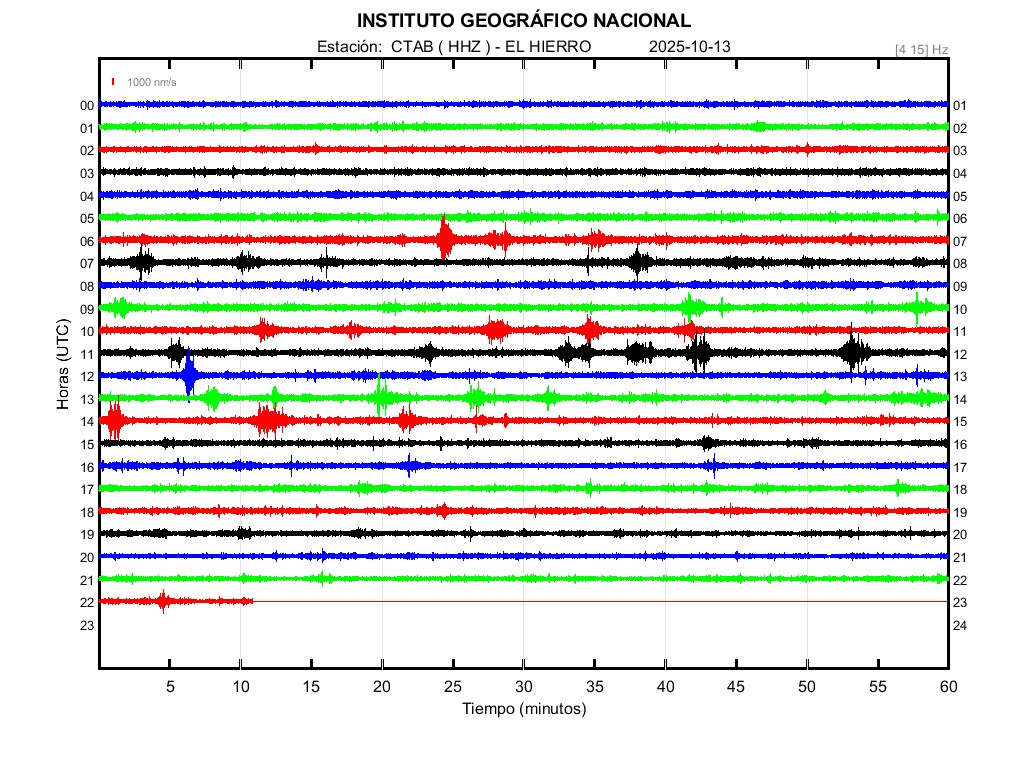Click the black event near minute 38 on the hour 07 trace
Viewport: 1024px width, 768px height.
click(x=639, y=262)
